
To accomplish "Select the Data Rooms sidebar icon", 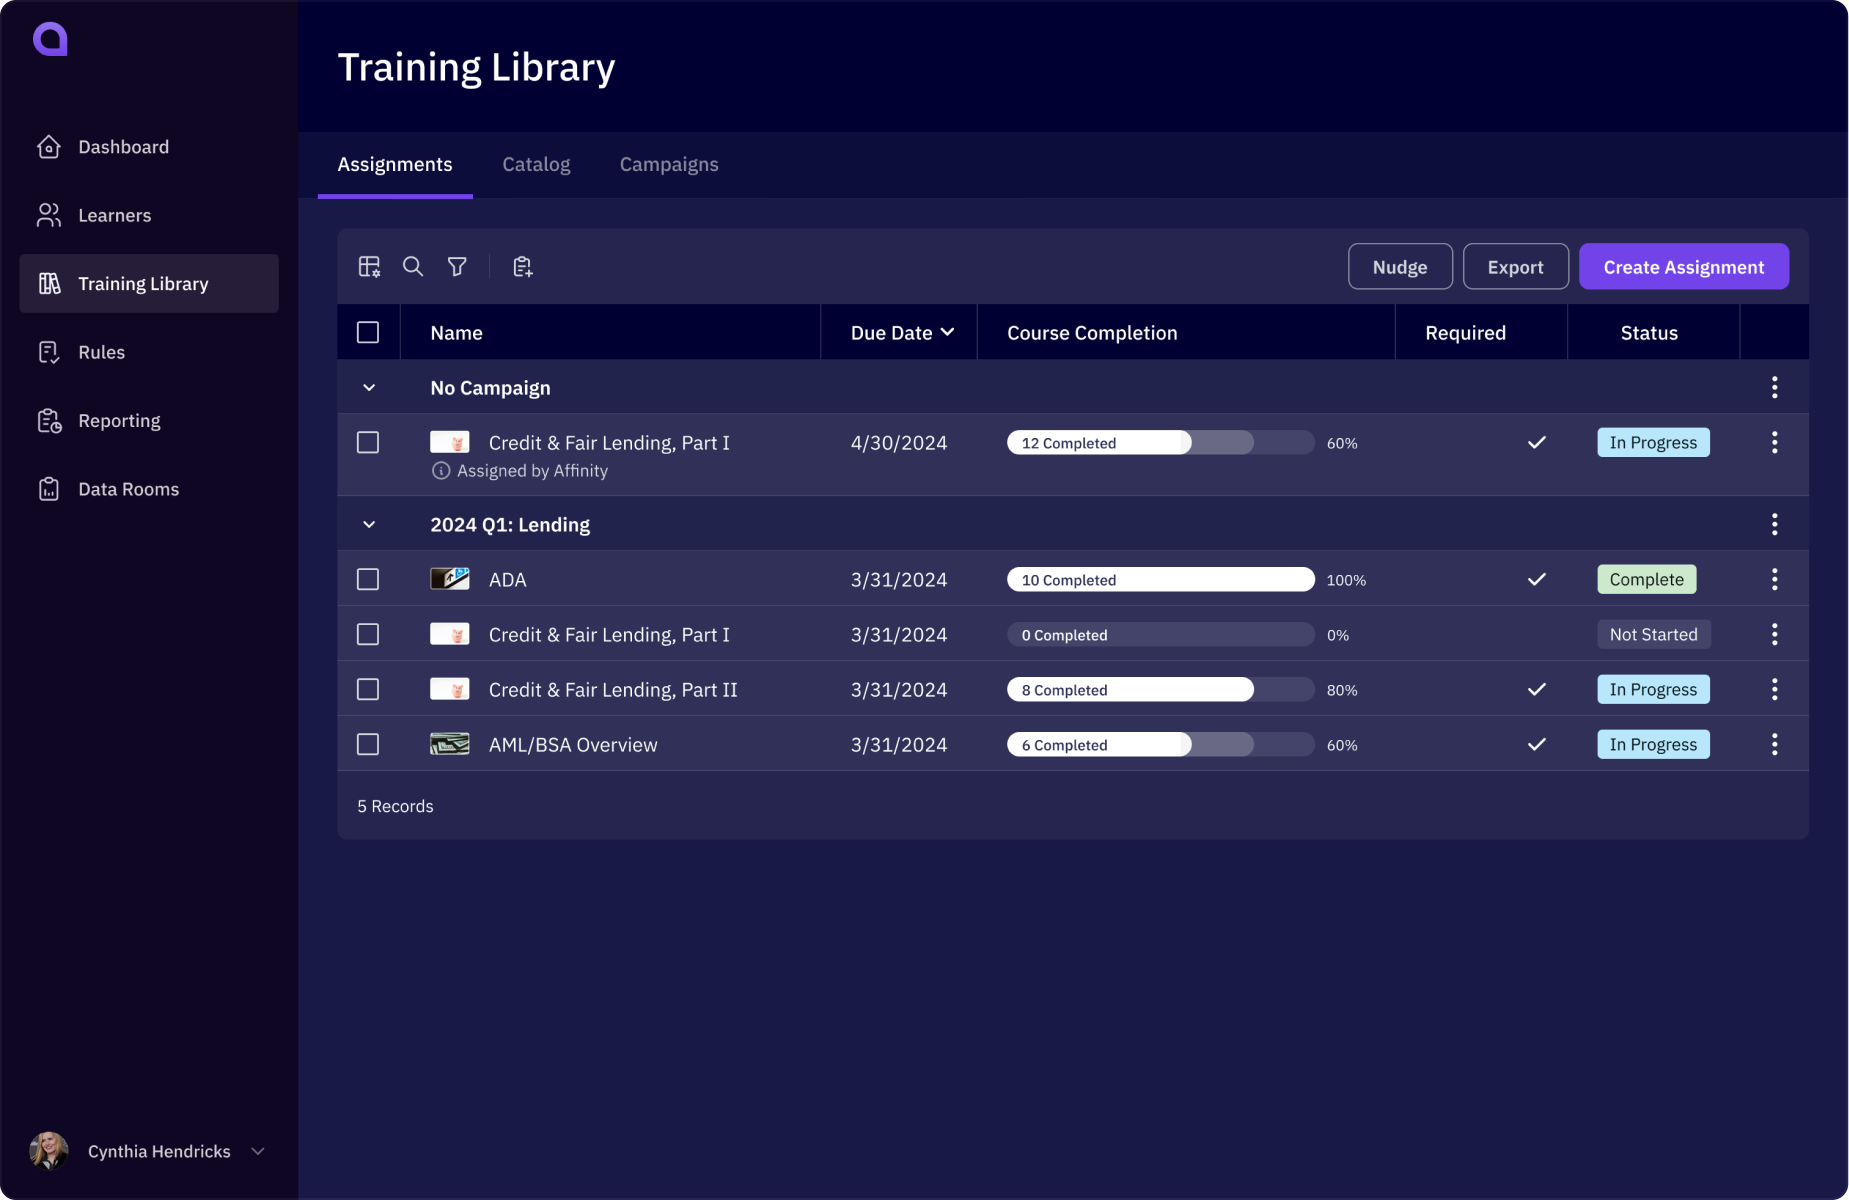I will [49, 488].
